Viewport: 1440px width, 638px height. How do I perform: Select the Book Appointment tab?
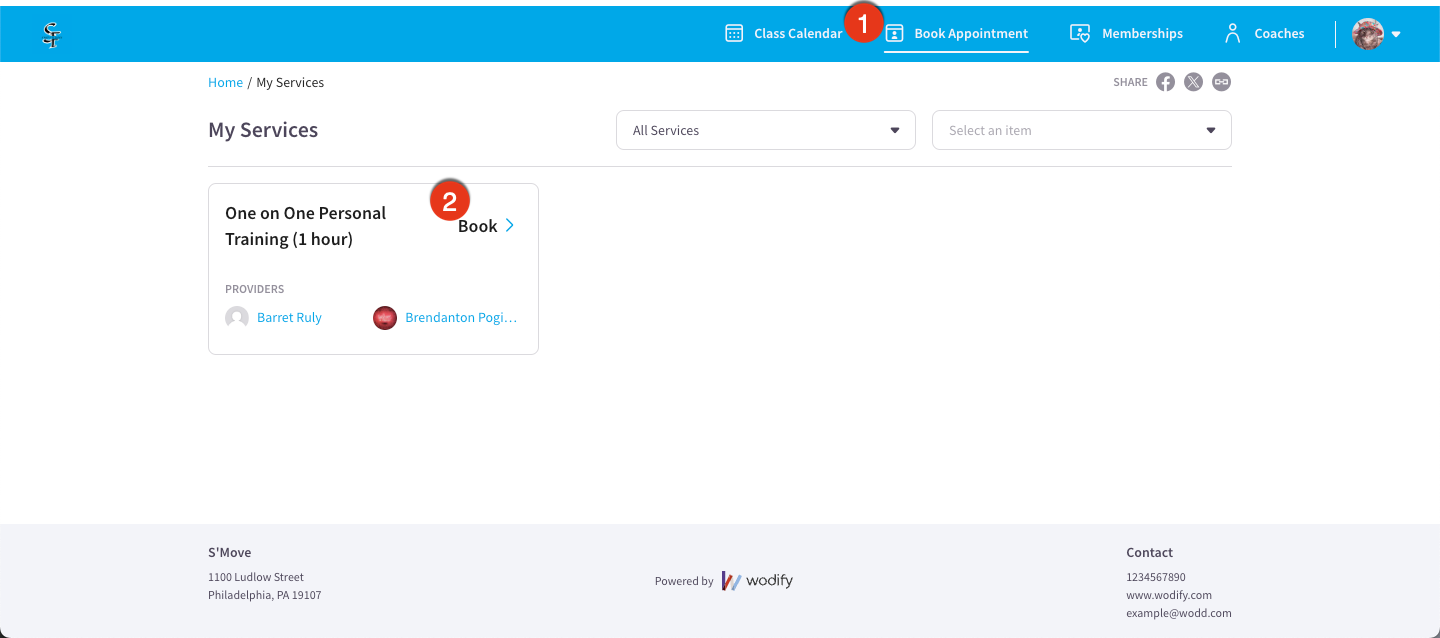pos(956,34)
